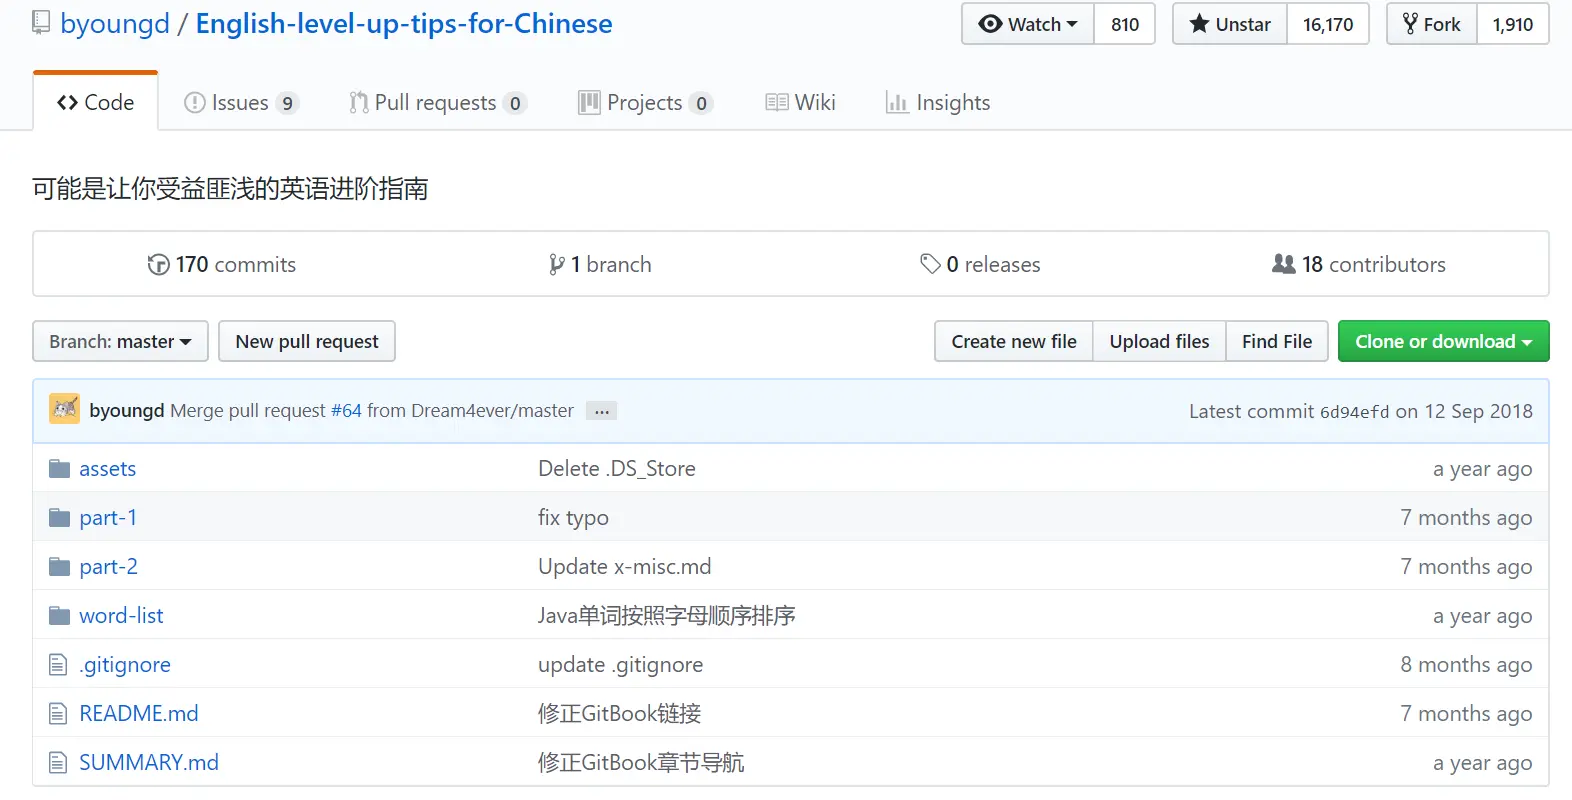Viewport: 1572px width, 800px height.
Task: Expand the Clone or download menu
Action: [x=1443, y=341]
